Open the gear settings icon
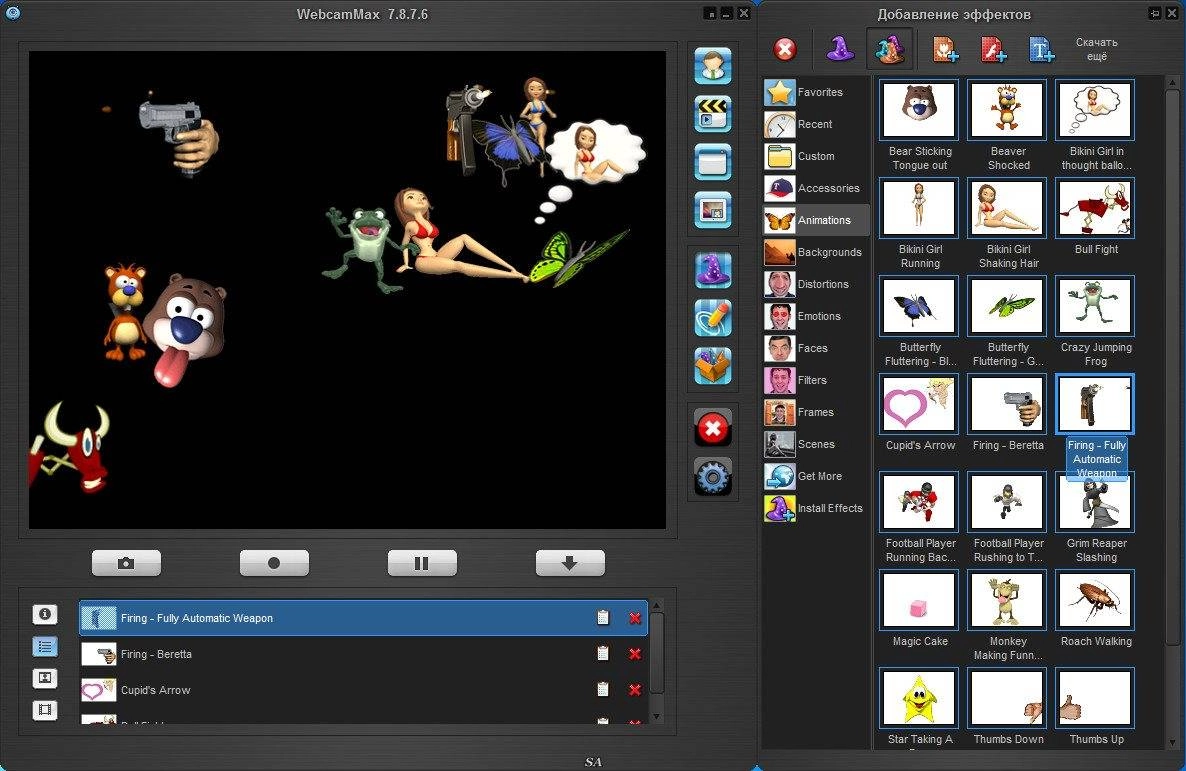Viewport: 1186px width, 771px height. 713,477
